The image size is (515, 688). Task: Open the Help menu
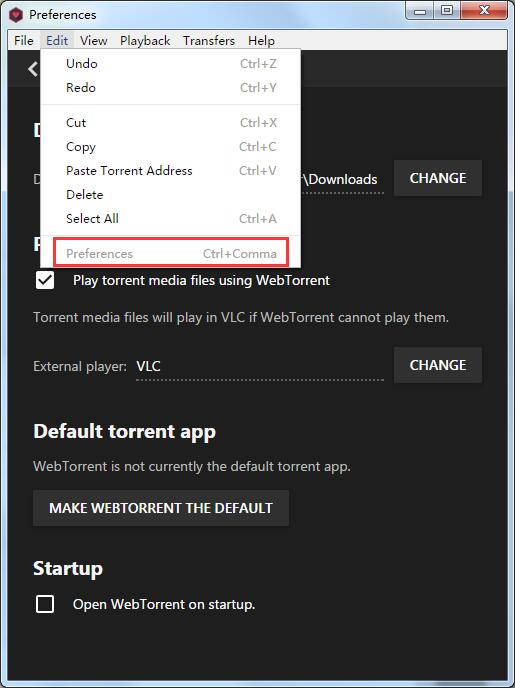pos(261,40)
